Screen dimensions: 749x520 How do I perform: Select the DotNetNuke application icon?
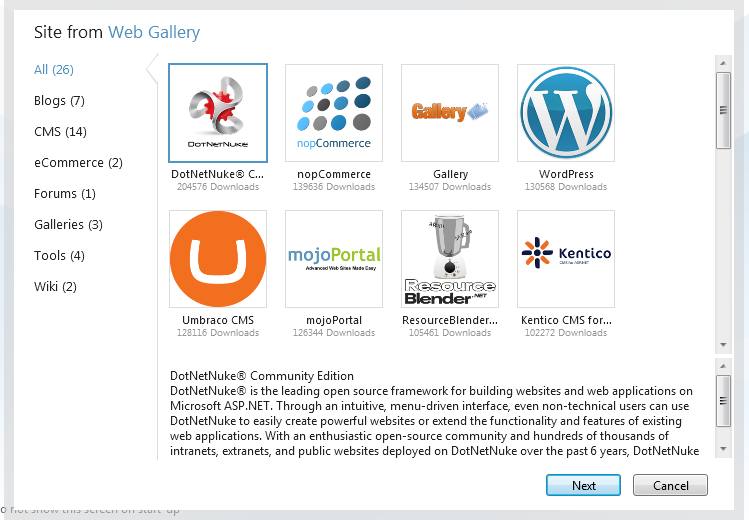click(x=218, y=113)
